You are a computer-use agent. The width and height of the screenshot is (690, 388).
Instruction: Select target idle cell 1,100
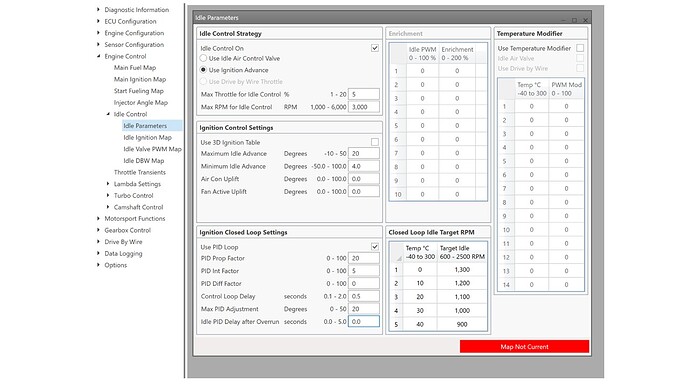[462, 297]
